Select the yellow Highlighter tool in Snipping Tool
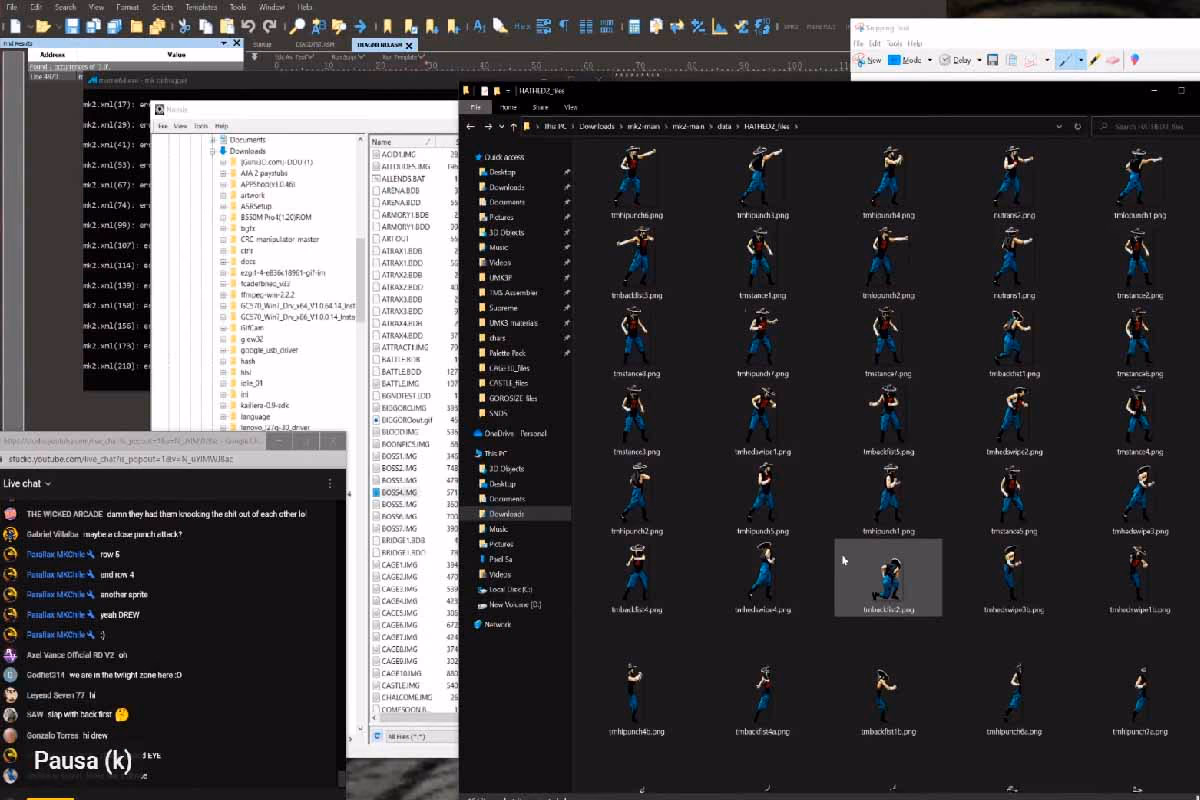This screenshot has height=800, width=1200. coord(1094,59)
